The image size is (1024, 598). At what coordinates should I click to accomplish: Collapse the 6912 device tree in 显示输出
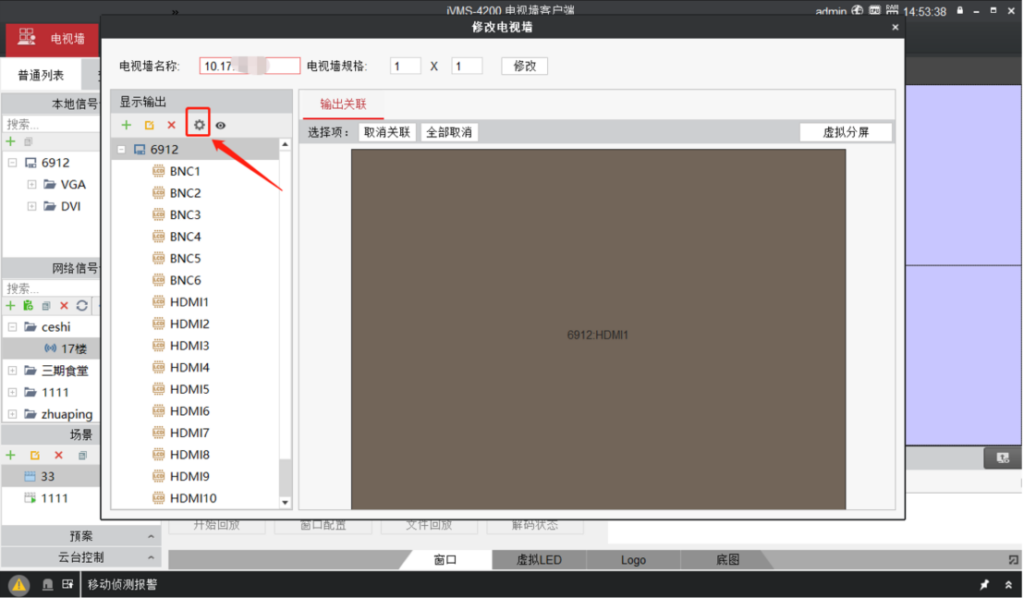point(122,150)
